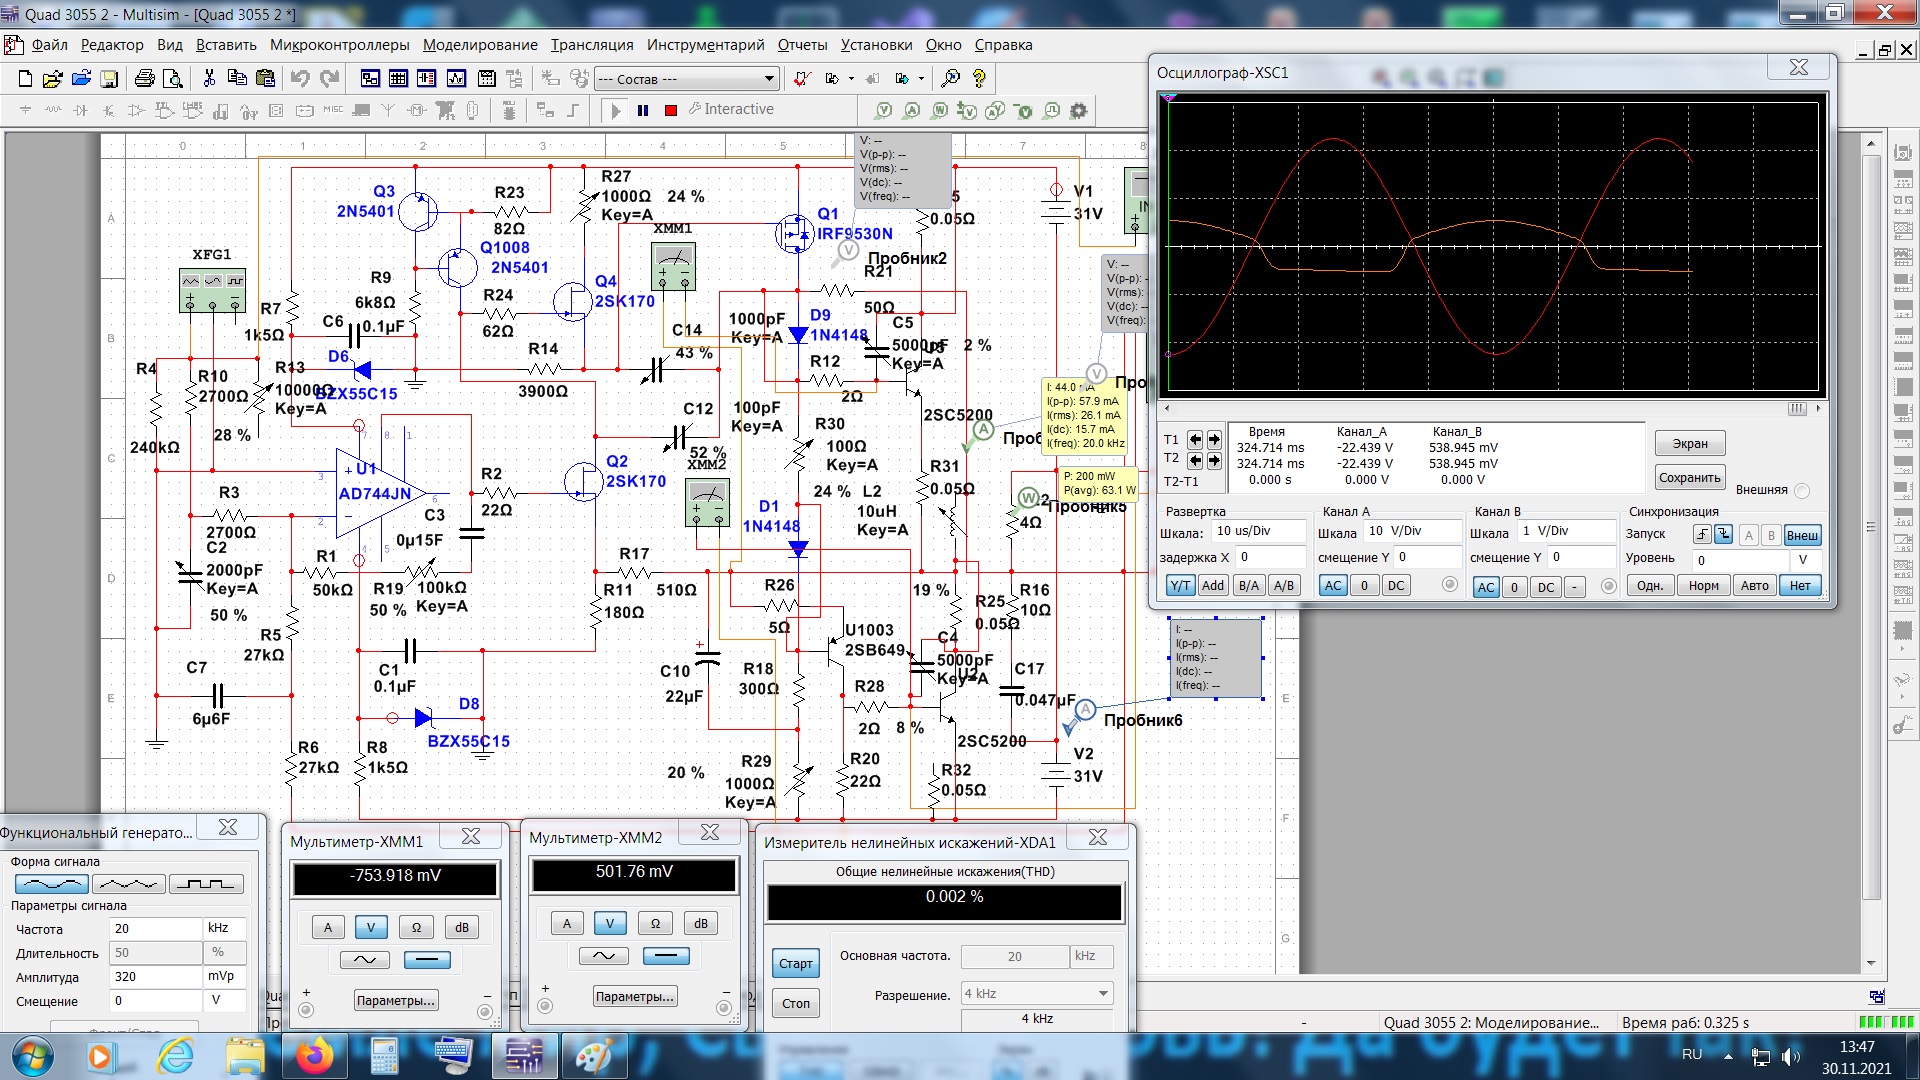Screen dimensions: 1920x1080
Task: Move T2 cursor left arrow
Action: [x=1195, y=461]
